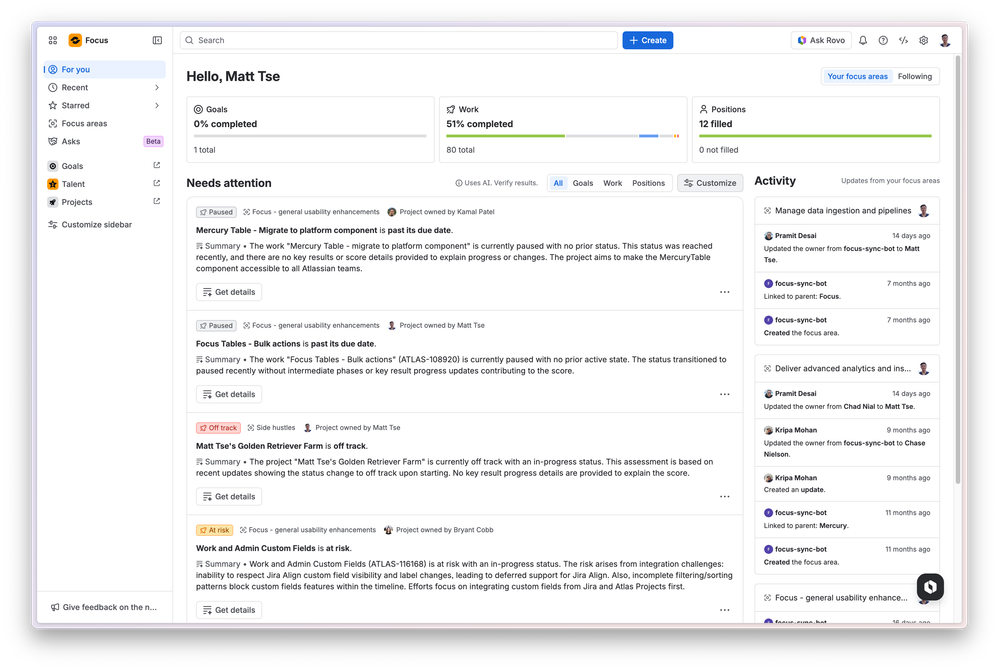Expand the Recent menu chevron
The image size is (999, 670).
[157, 87]
